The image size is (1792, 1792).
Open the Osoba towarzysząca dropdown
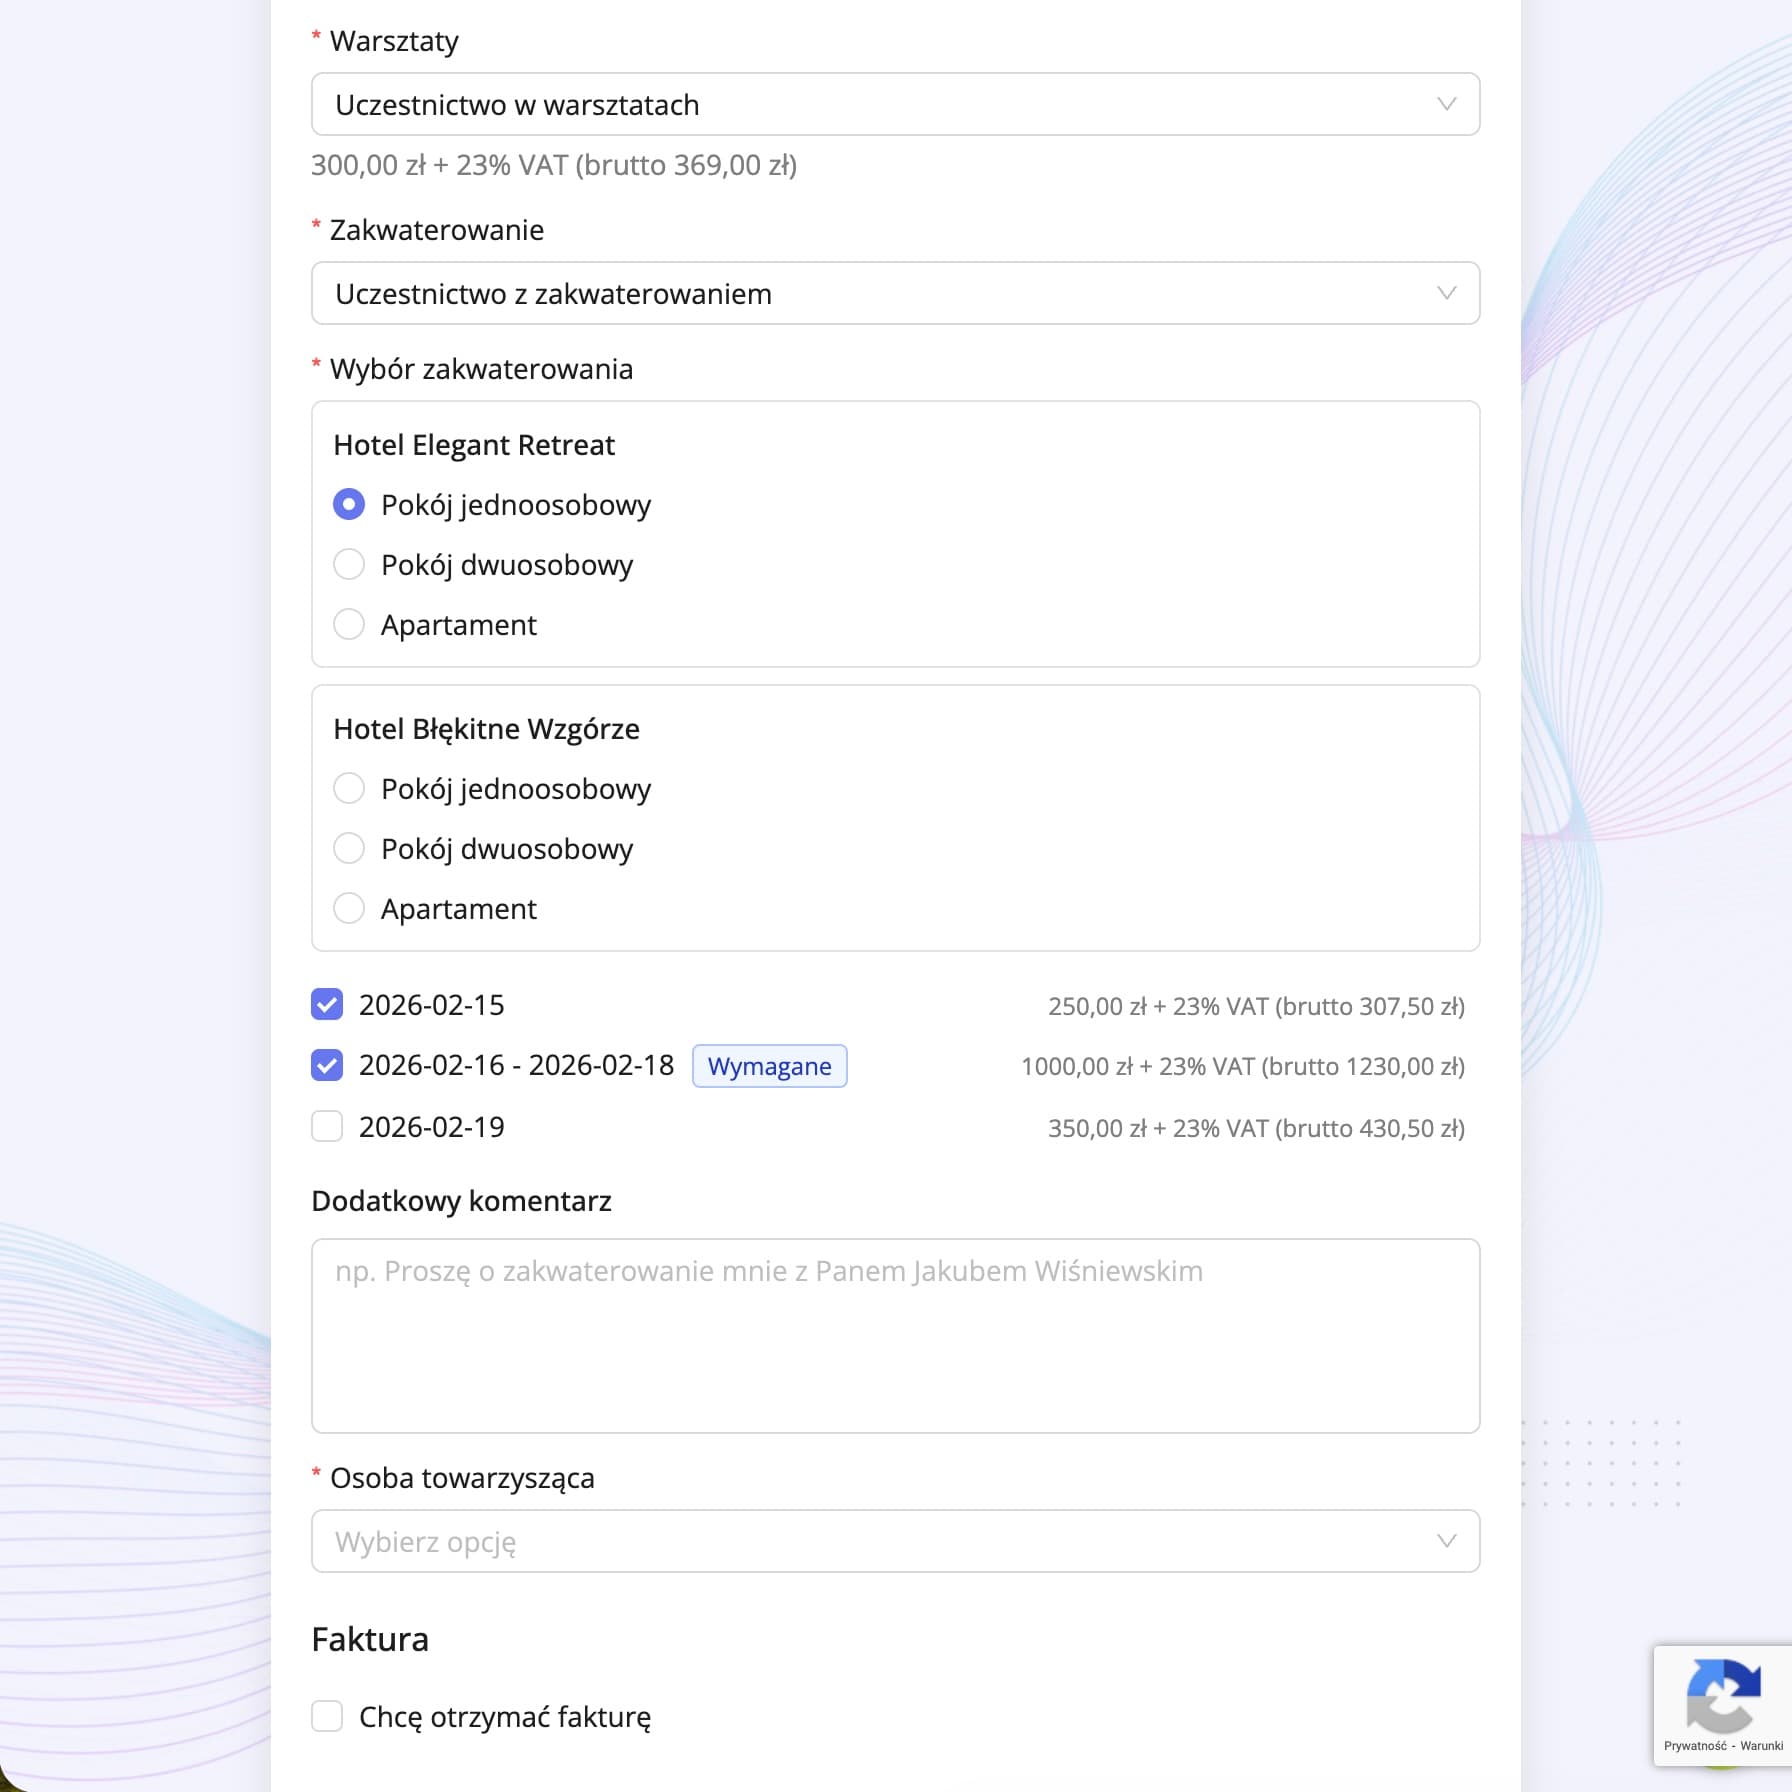pos(894,1541)
